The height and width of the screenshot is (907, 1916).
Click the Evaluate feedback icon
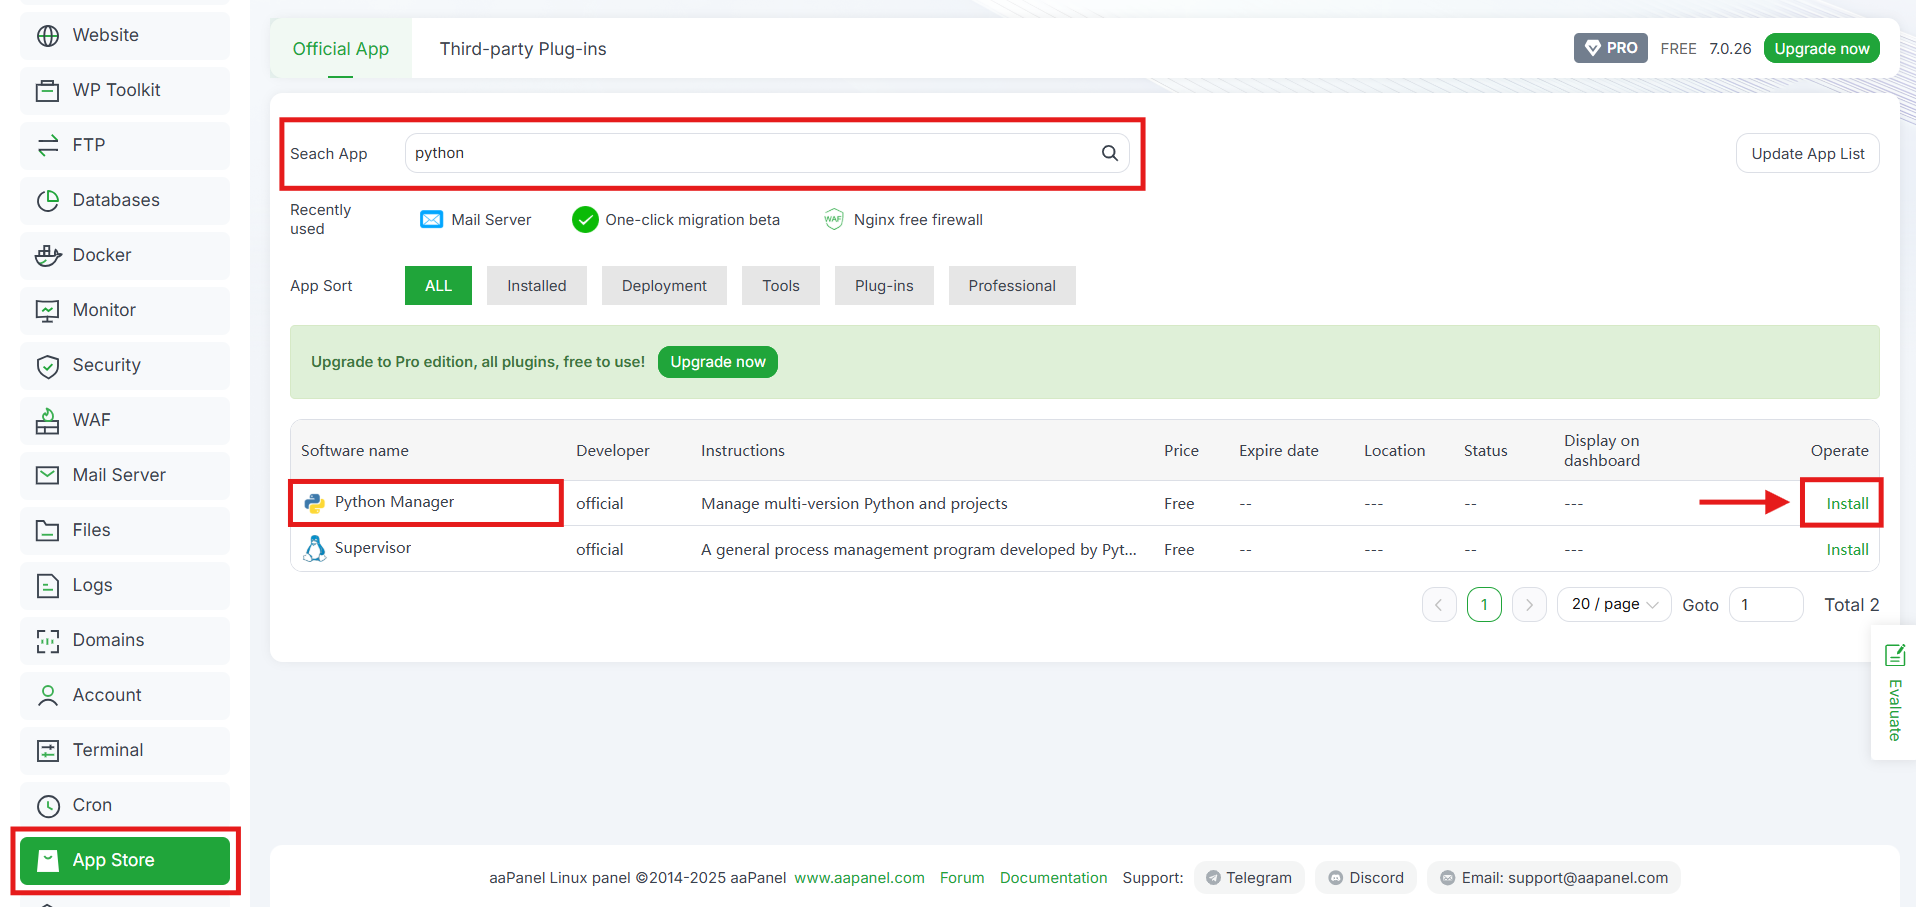(1895, 655)
